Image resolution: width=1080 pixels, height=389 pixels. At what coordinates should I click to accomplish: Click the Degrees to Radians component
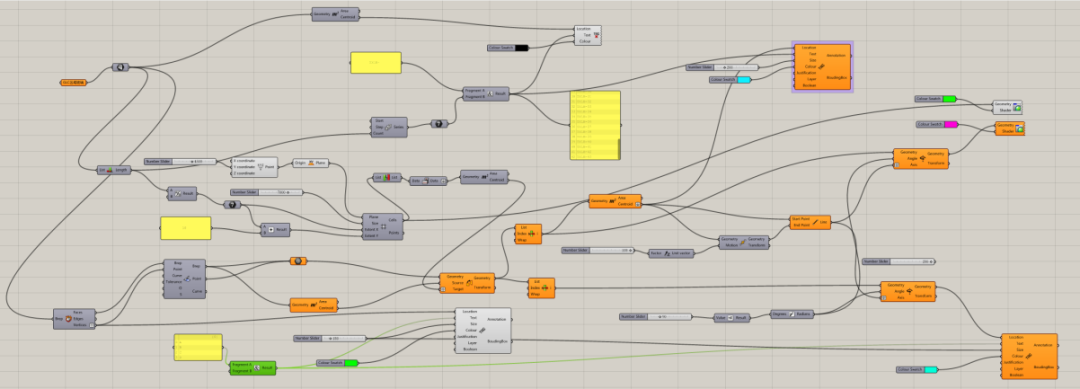point(792,314)
